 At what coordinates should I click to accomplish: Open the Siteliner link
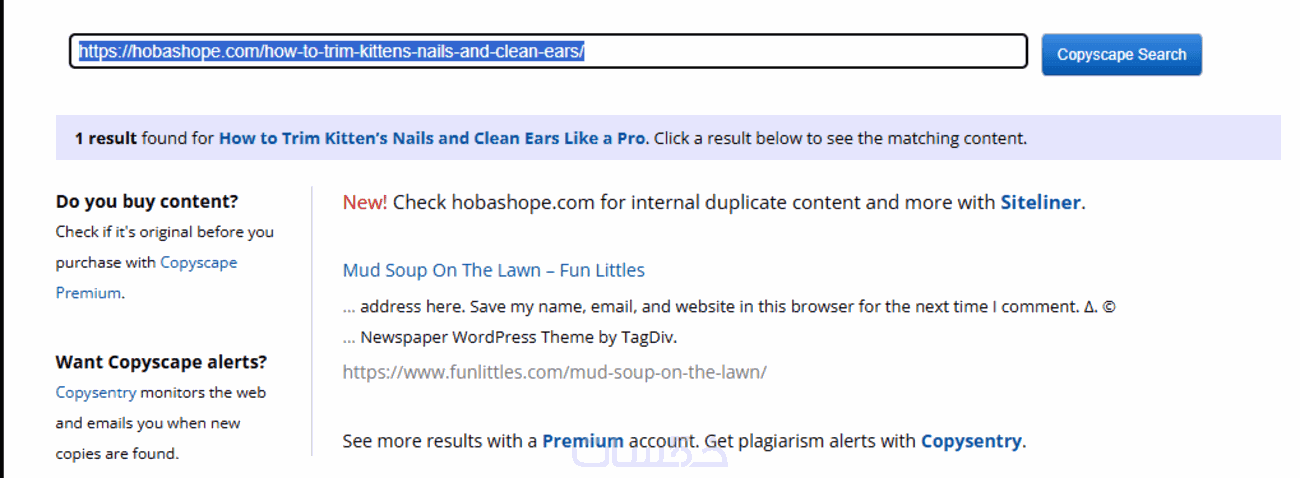coord(1040,202)
